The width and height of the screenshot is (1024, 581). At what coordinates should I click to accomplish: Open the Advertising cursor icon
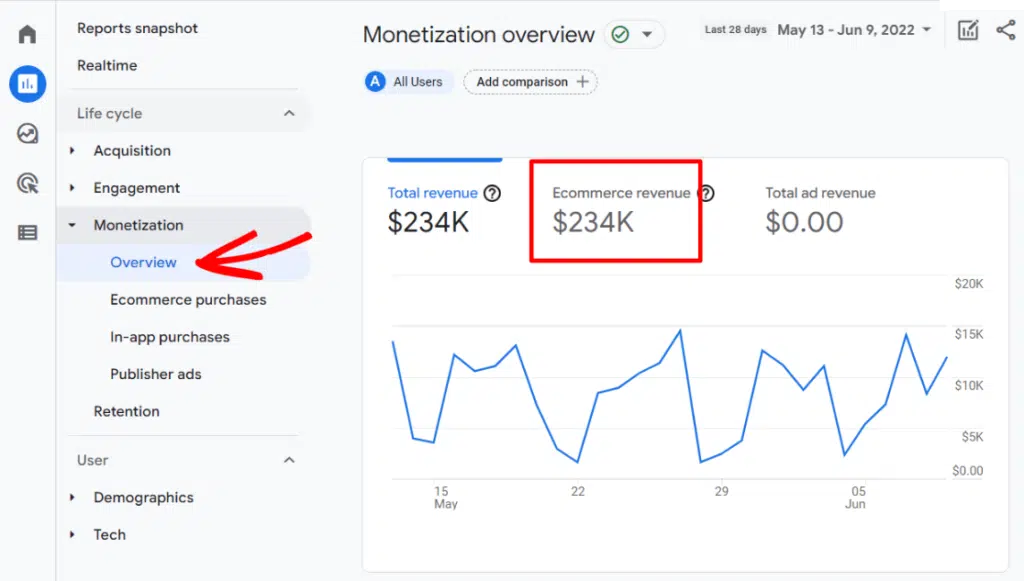point(27,183)
